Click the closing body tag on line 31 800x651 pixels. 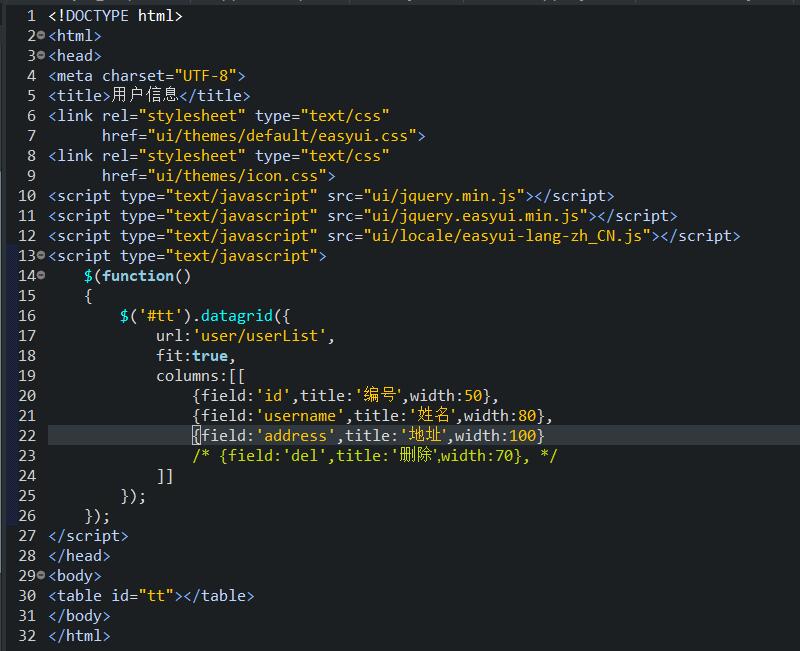(x=79, y=616)
